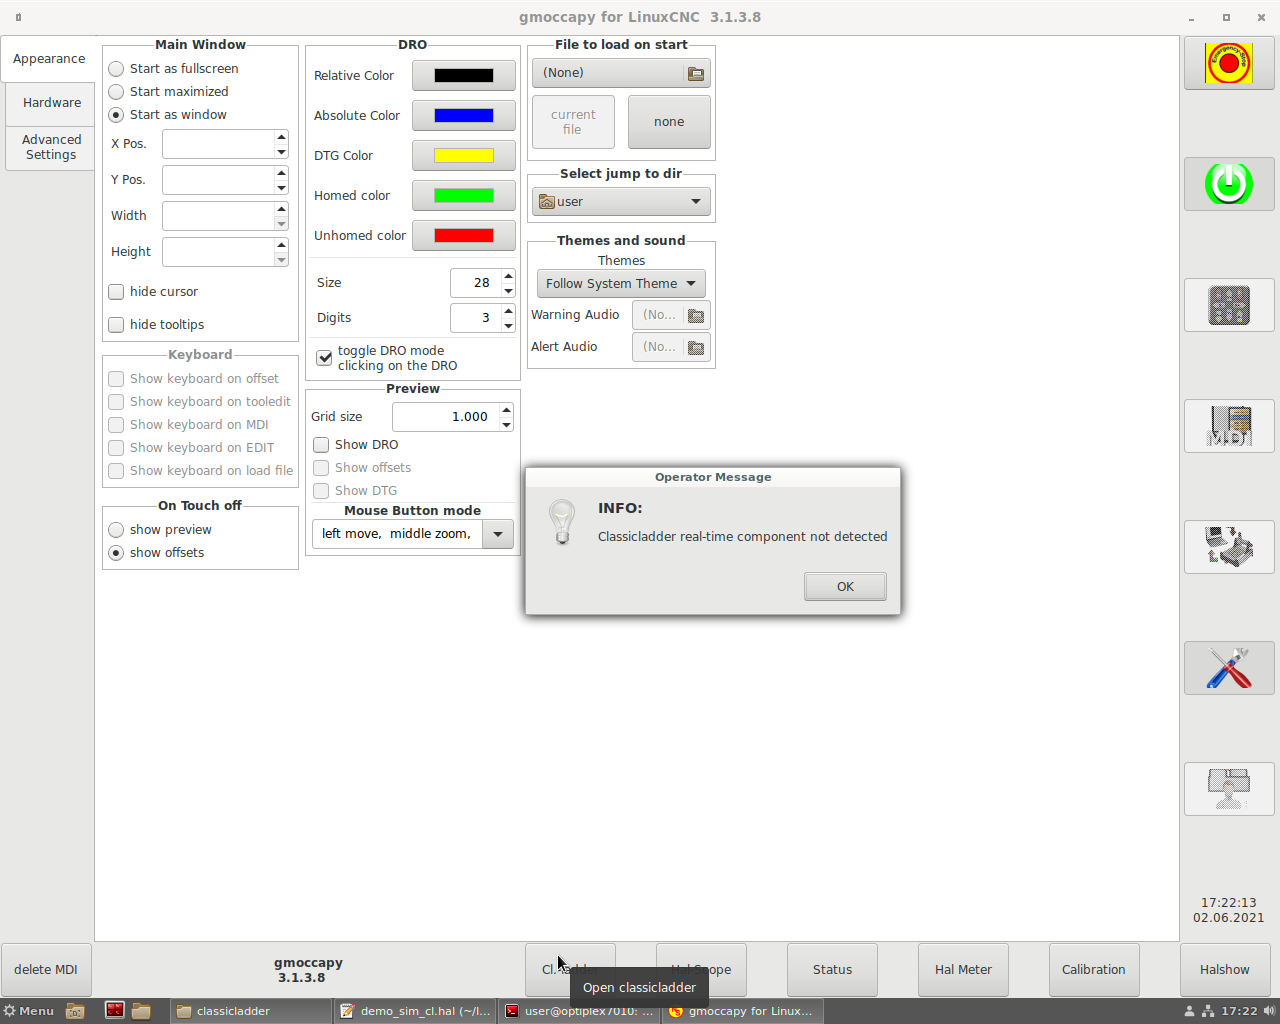Pick DTG Color yellow swatch
1280x1024 pixels.
coord(464,156)
